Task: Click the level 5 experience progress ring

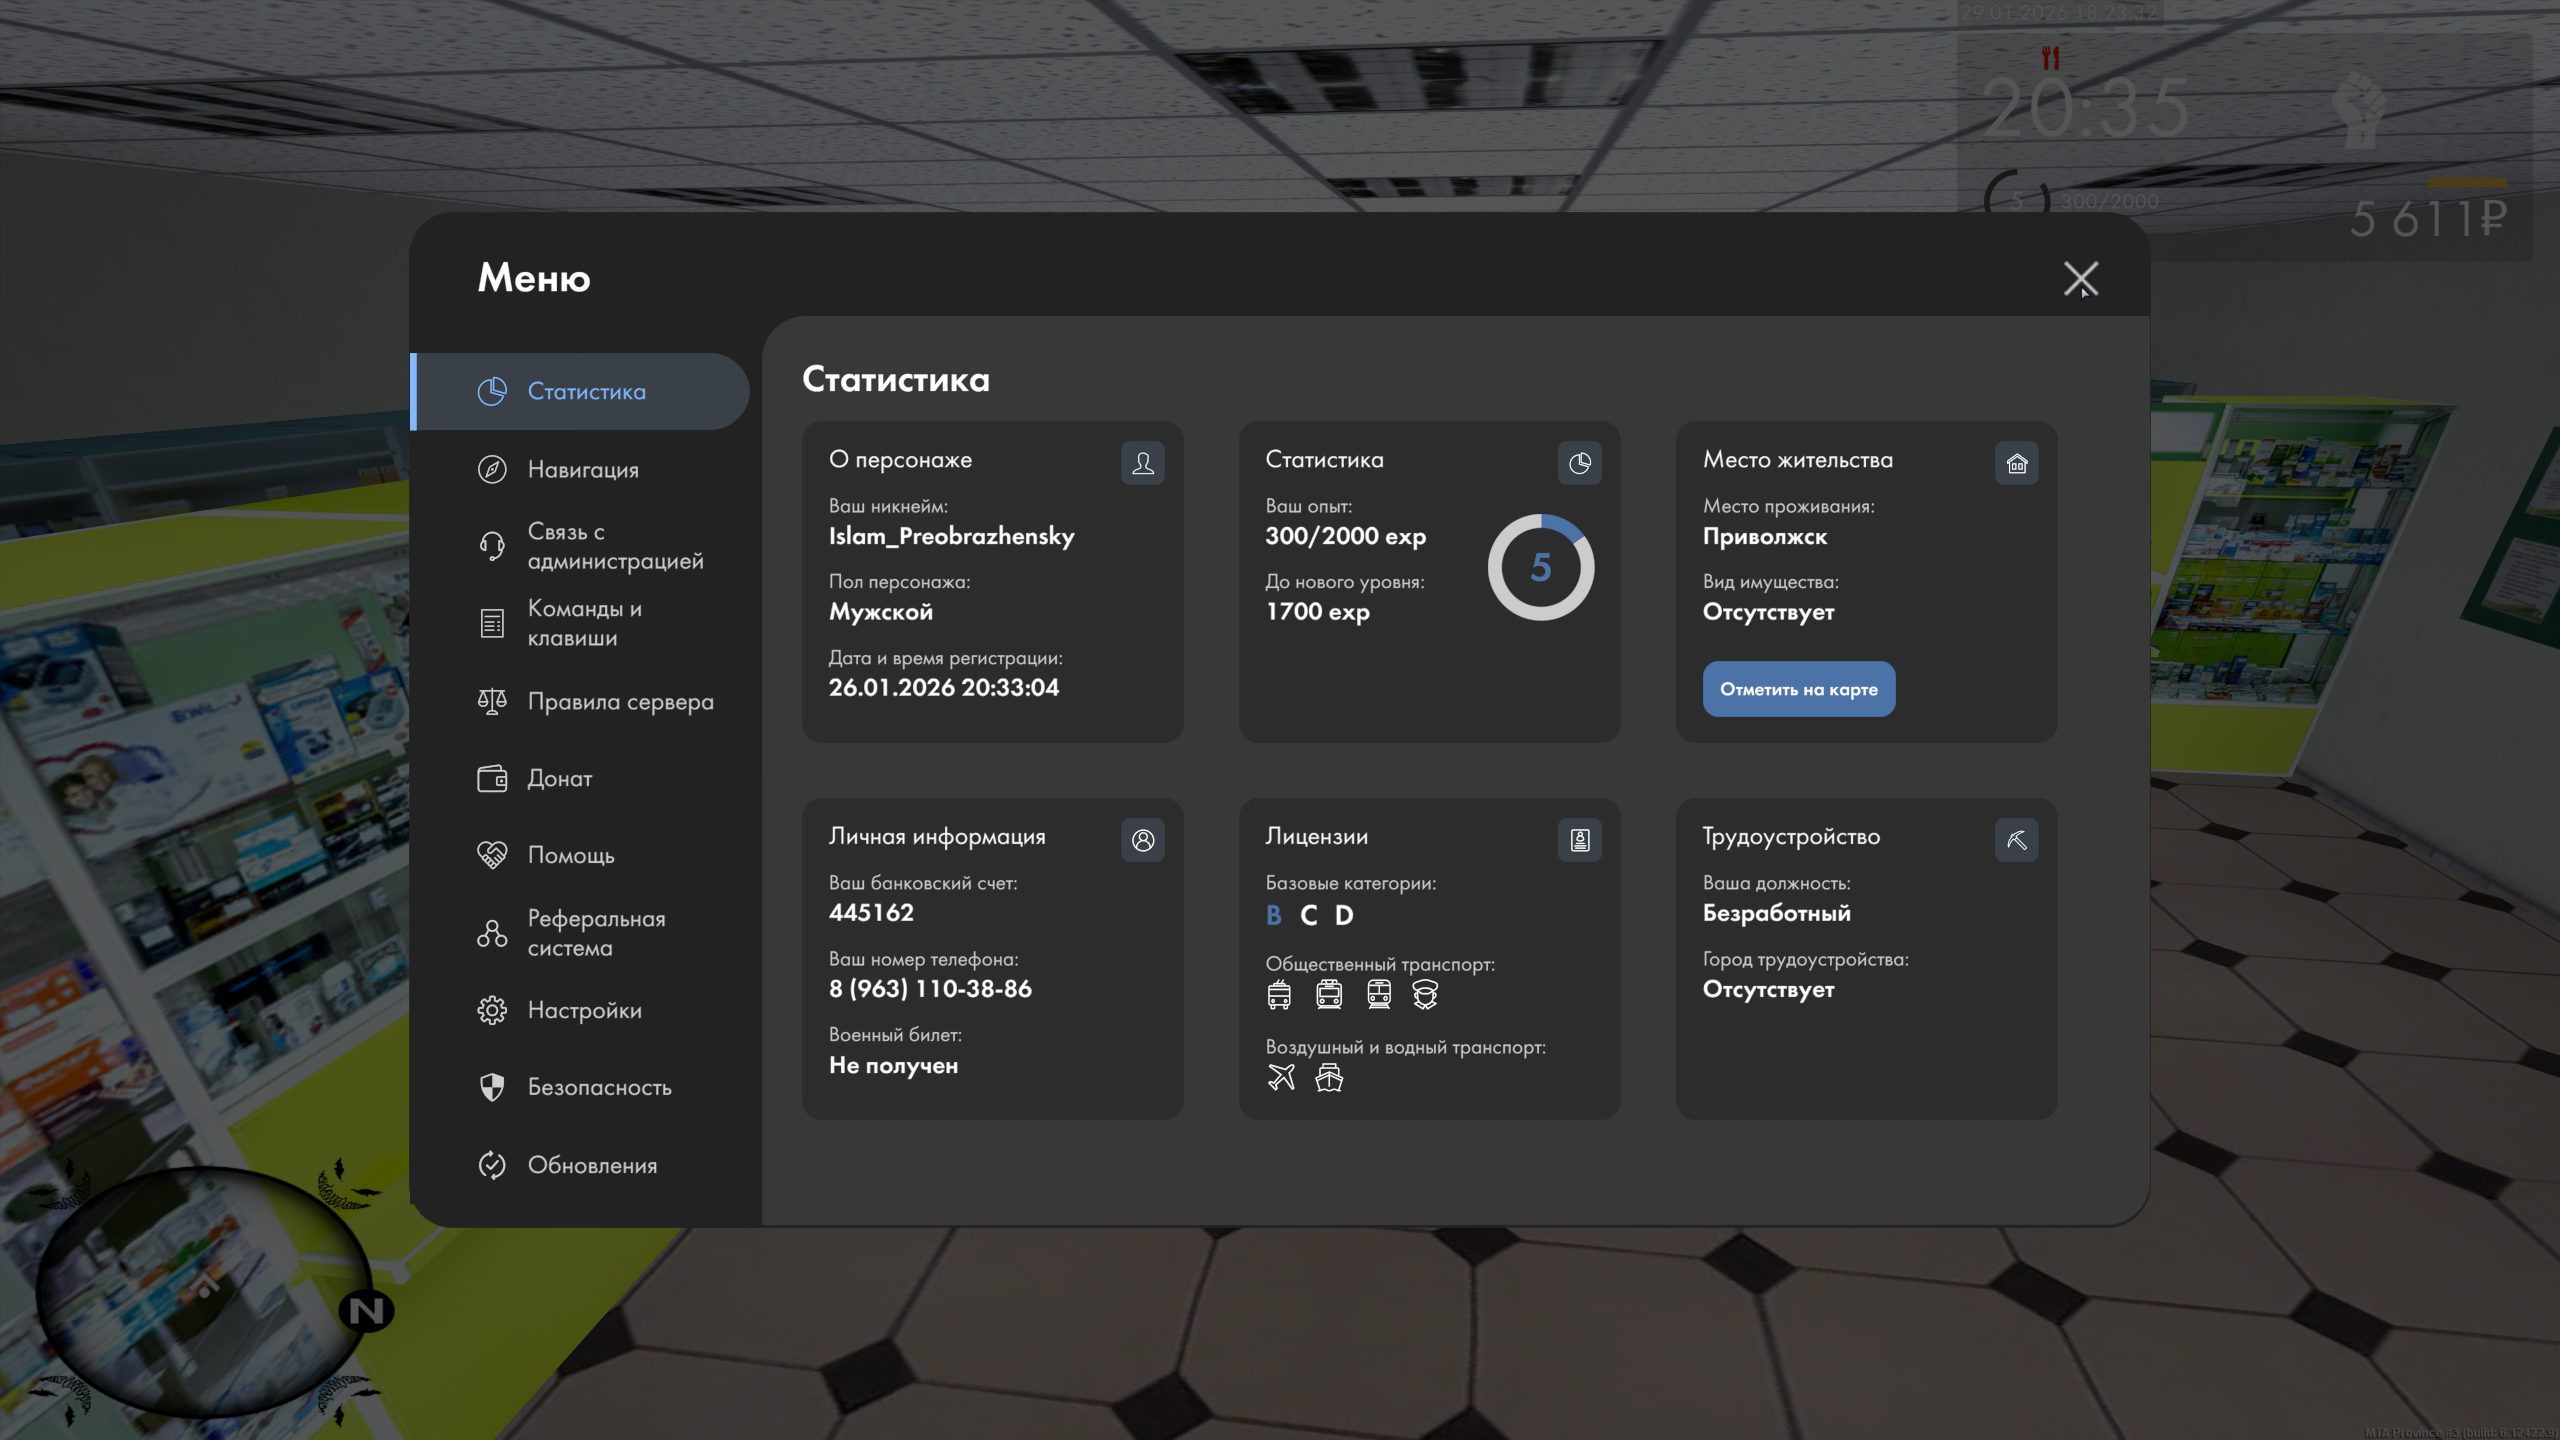Action: [1540, 567]
